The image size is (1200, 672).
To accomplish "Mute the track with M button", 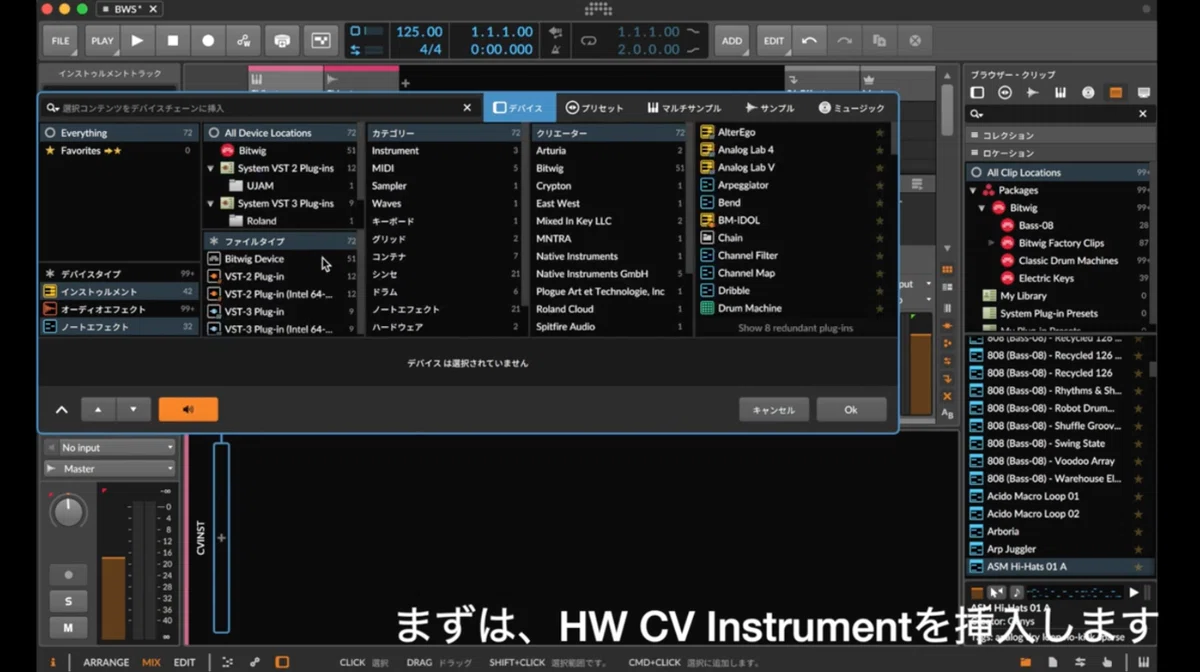I will point(68,628).
